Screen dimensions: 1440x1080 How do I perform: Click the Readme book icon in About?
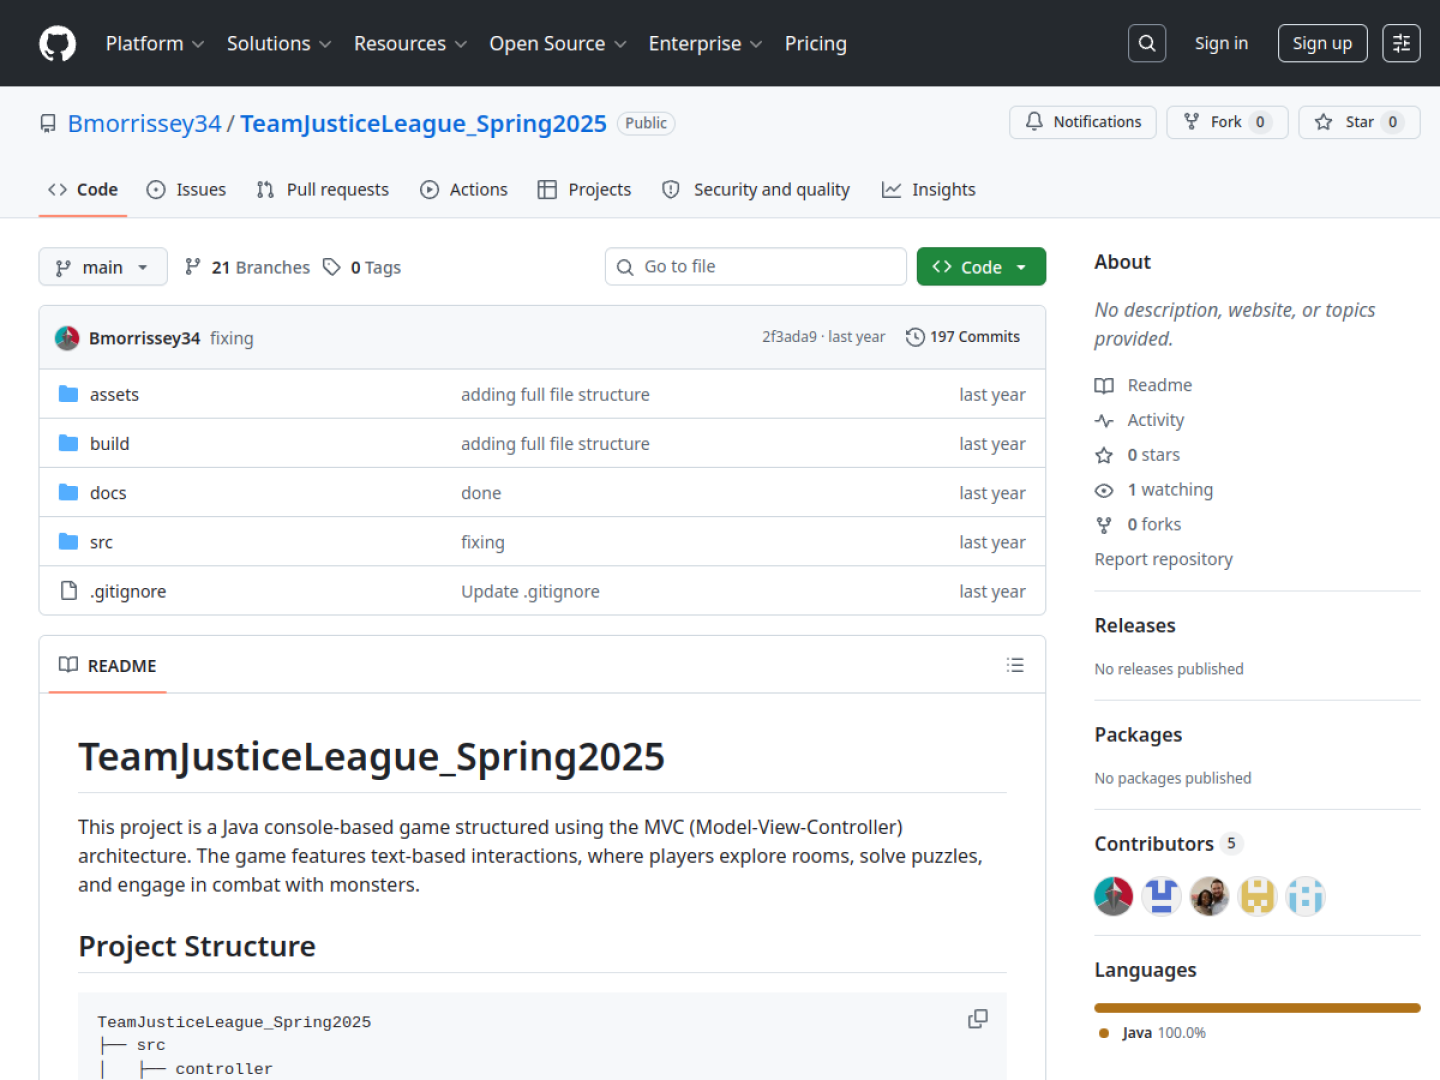pos(1104,386)
